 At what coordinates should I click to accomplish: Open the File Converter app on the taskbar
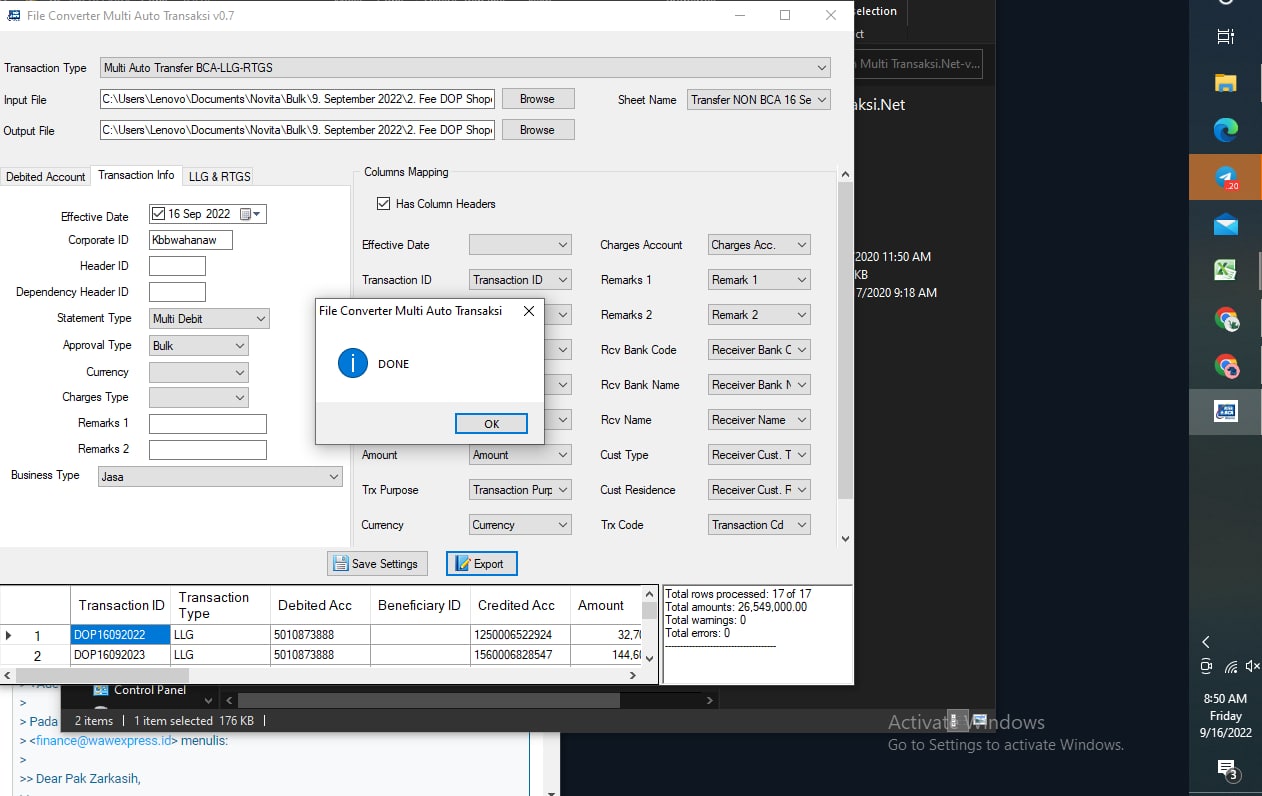click(x=1226, y=411)
